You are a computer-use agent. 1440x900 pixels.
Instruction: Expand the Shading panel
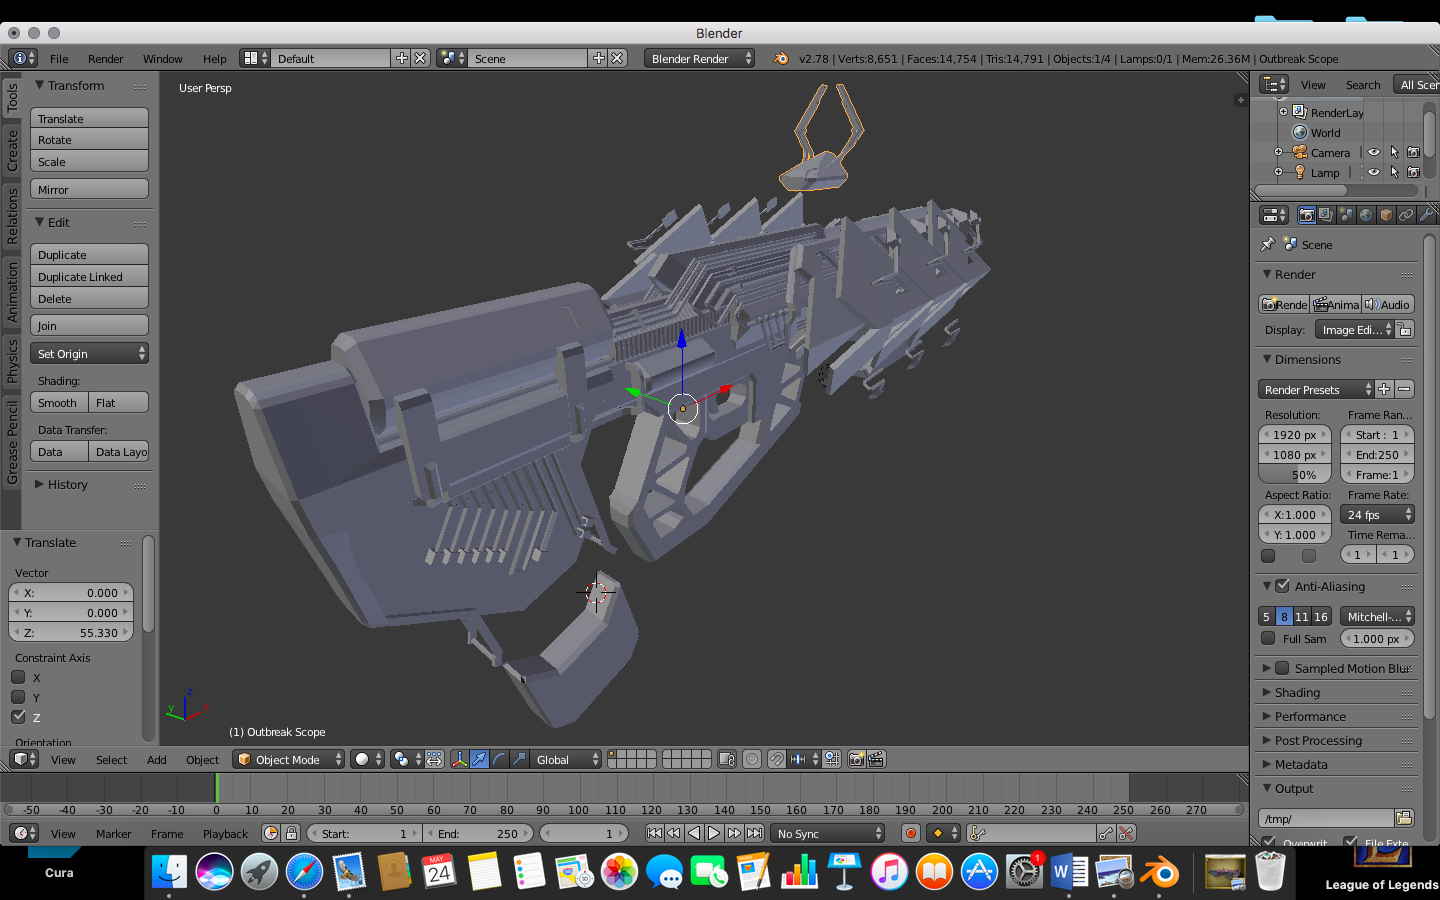tap(1297, 692)
